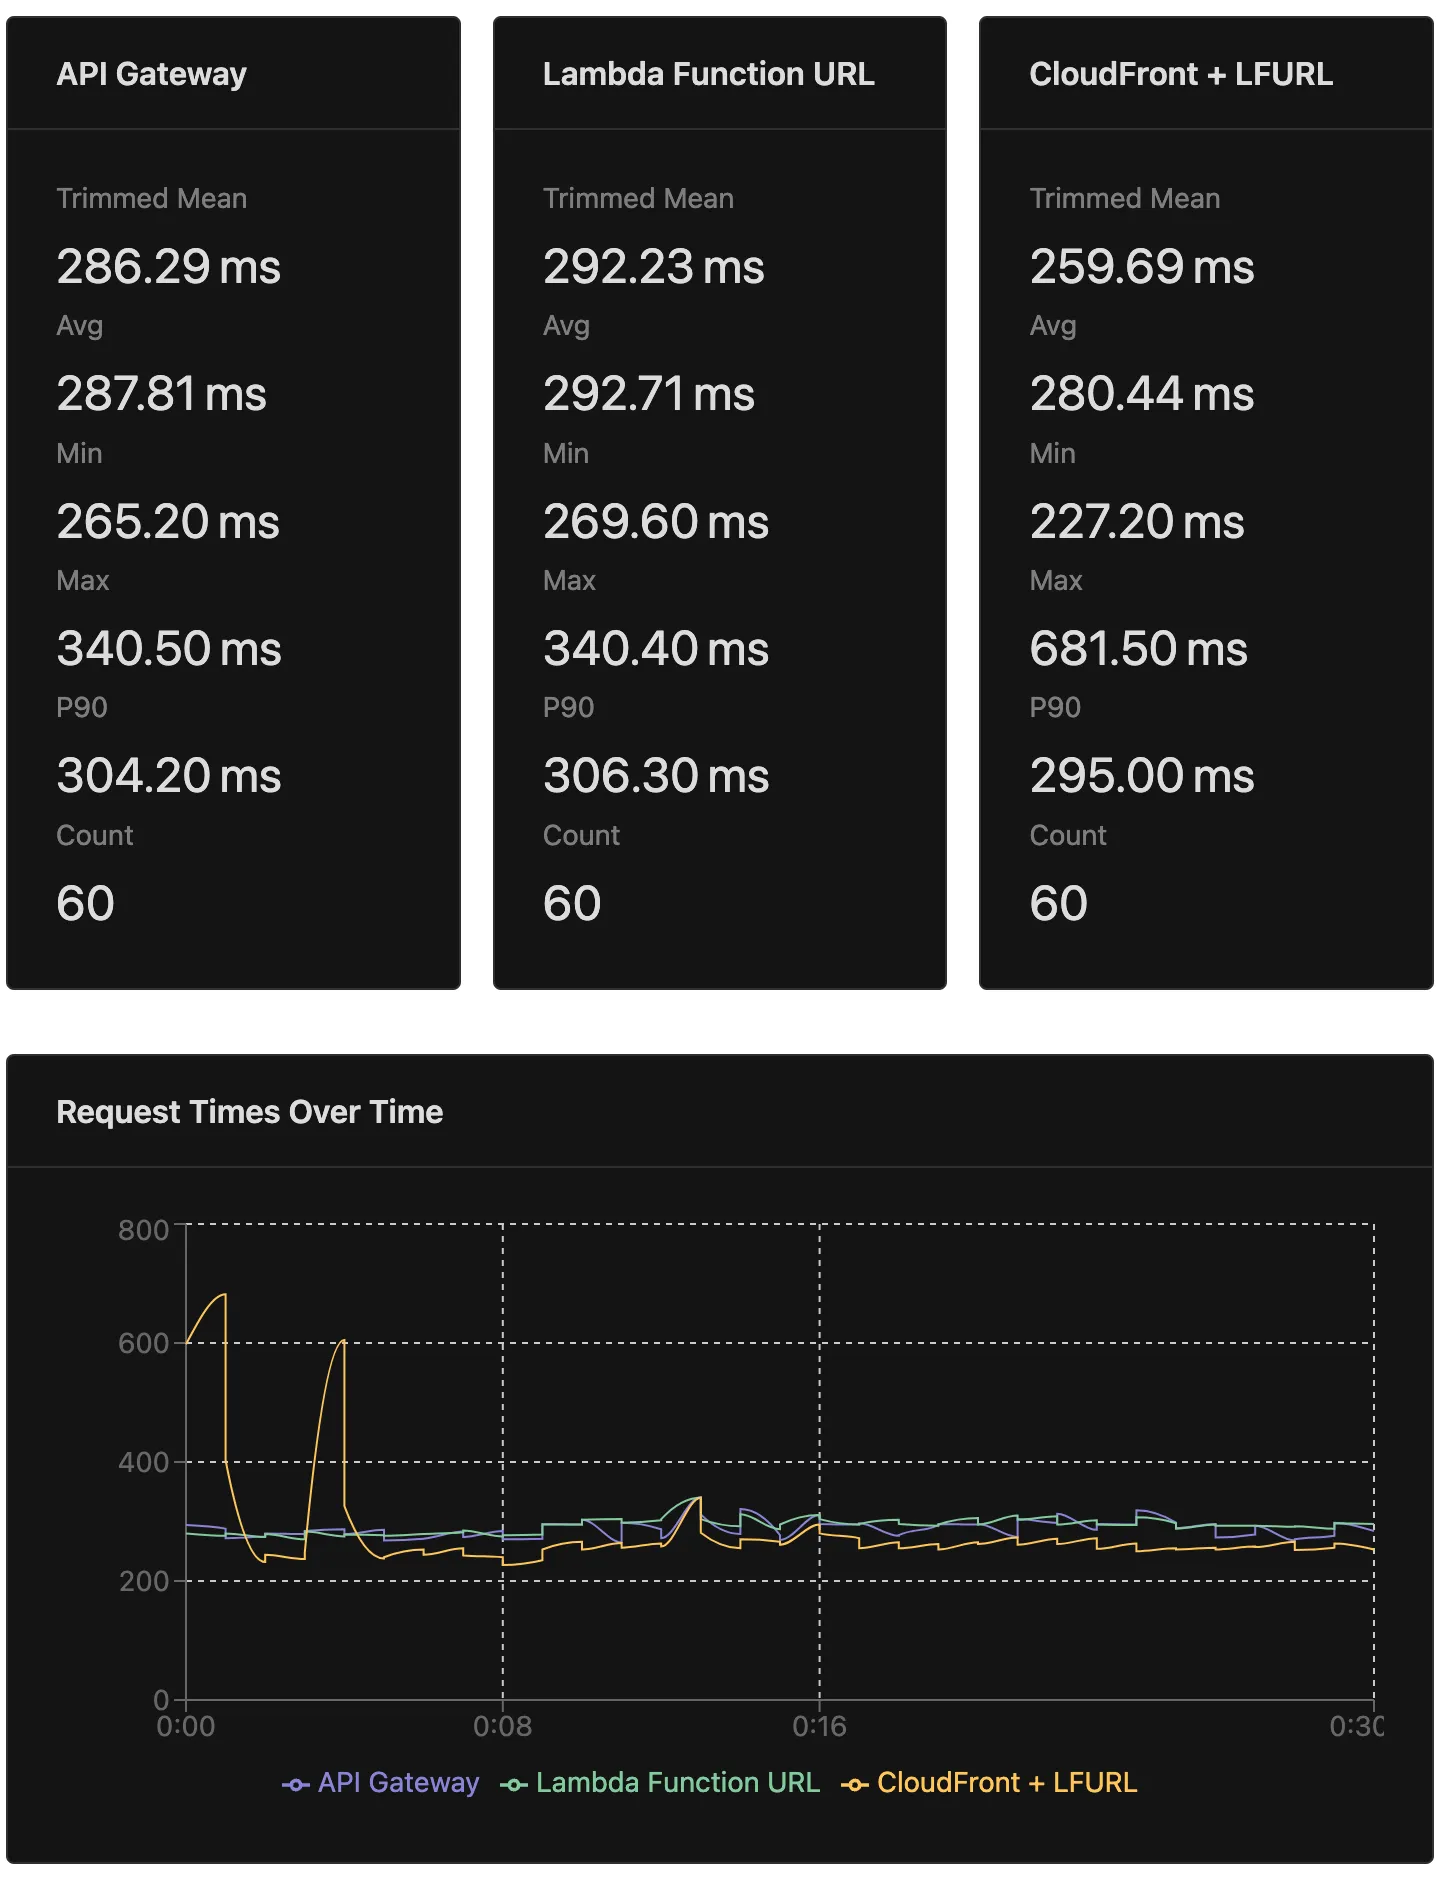1444x1880 pixels.
Task: Click the 286.29 ms trimmed mean value
Action: 168,267
